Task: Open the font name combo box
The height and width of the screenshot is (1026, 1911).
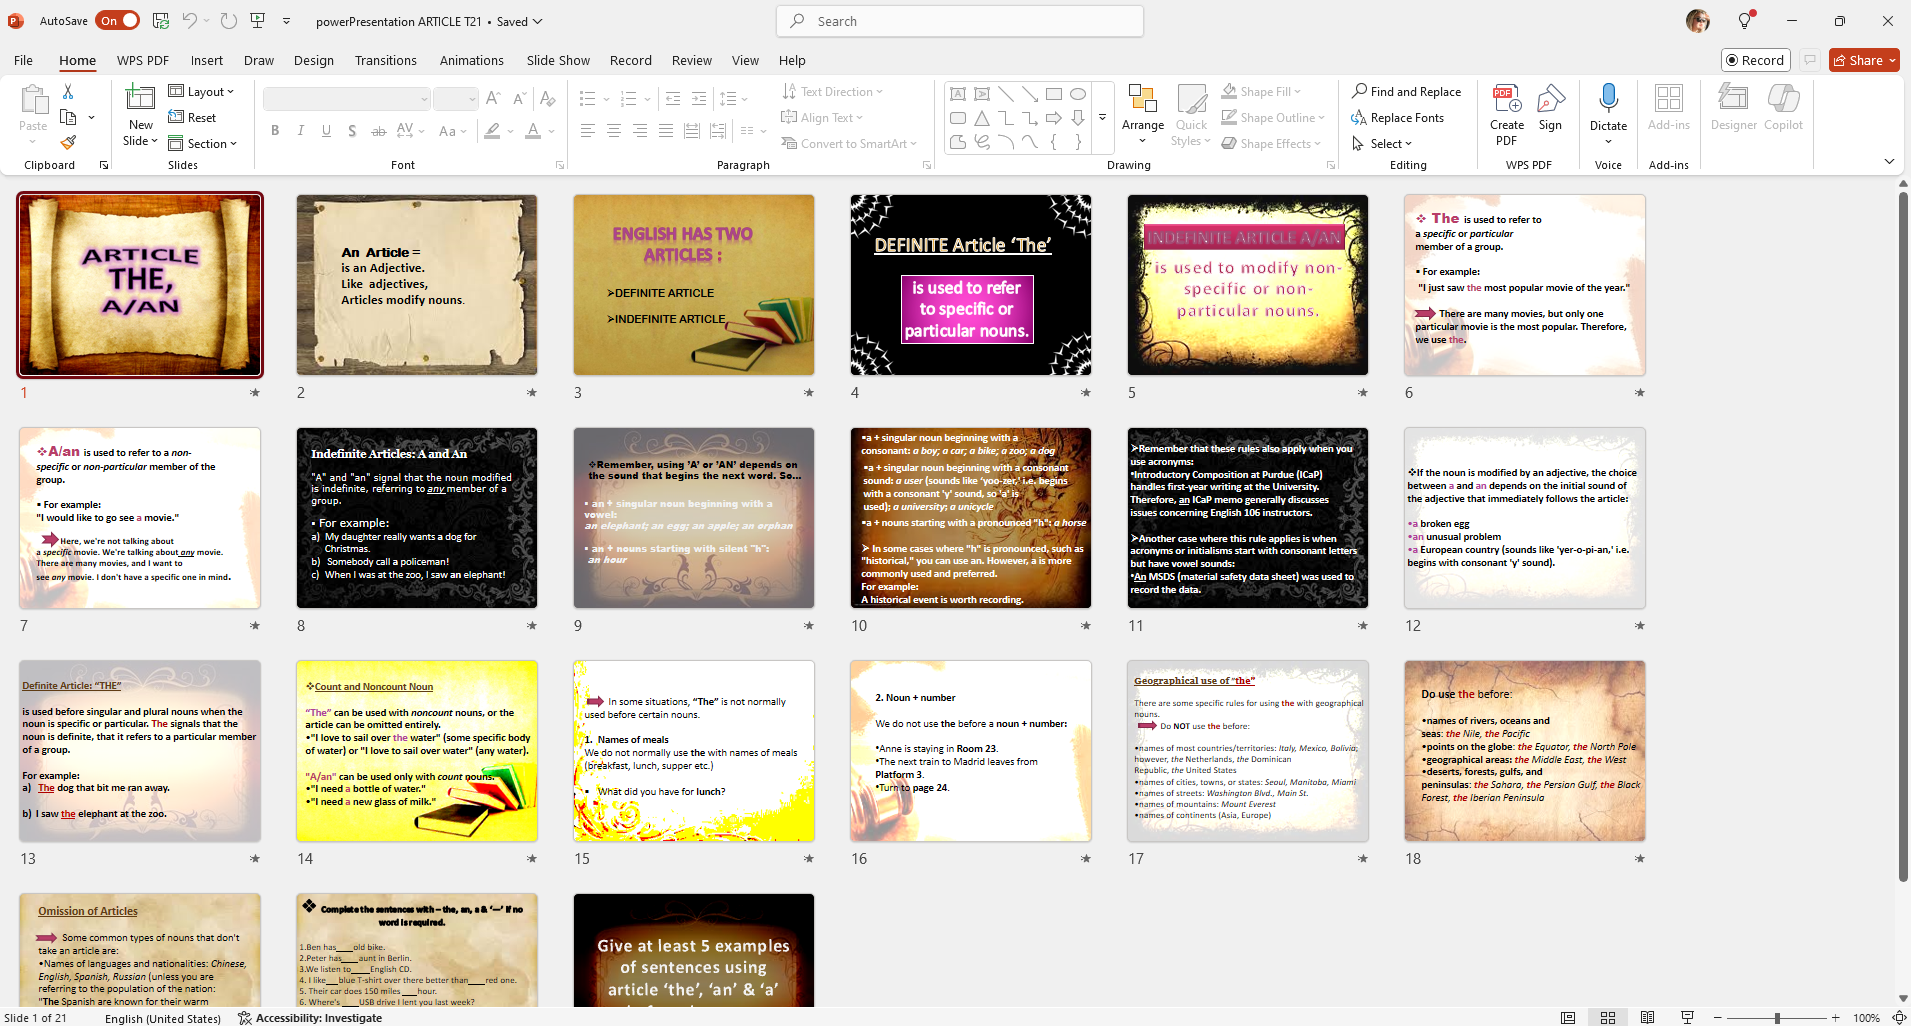Action: pos(347,98)
